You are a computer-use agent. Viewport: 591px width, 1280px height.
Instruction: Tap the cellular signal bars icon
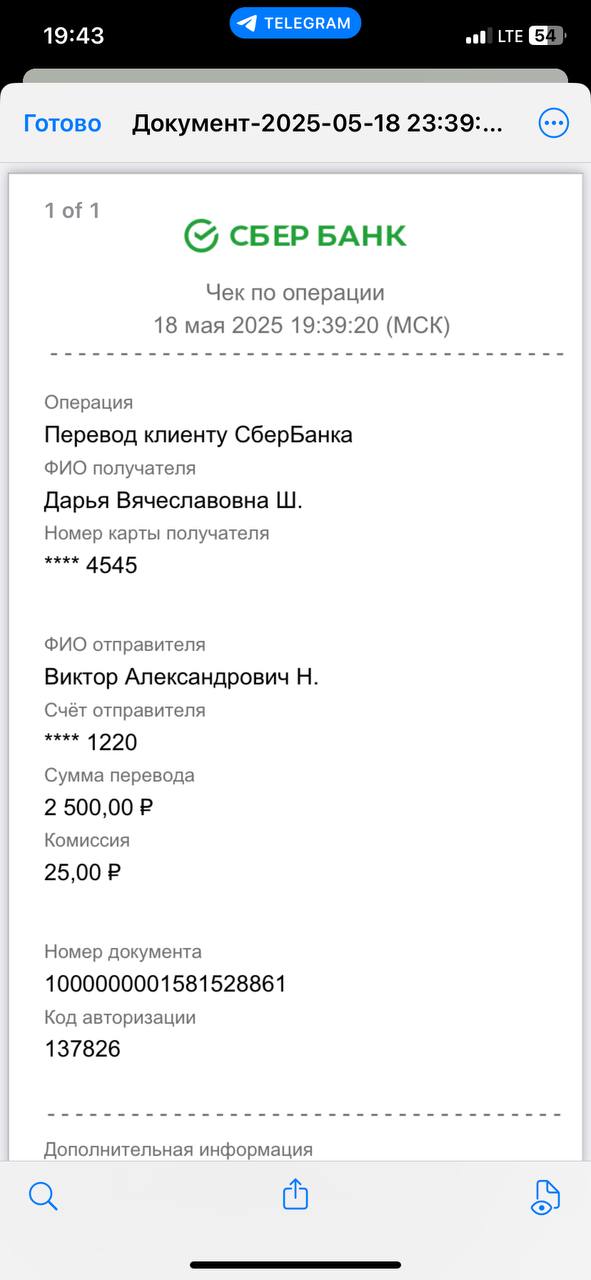(479, 36)
